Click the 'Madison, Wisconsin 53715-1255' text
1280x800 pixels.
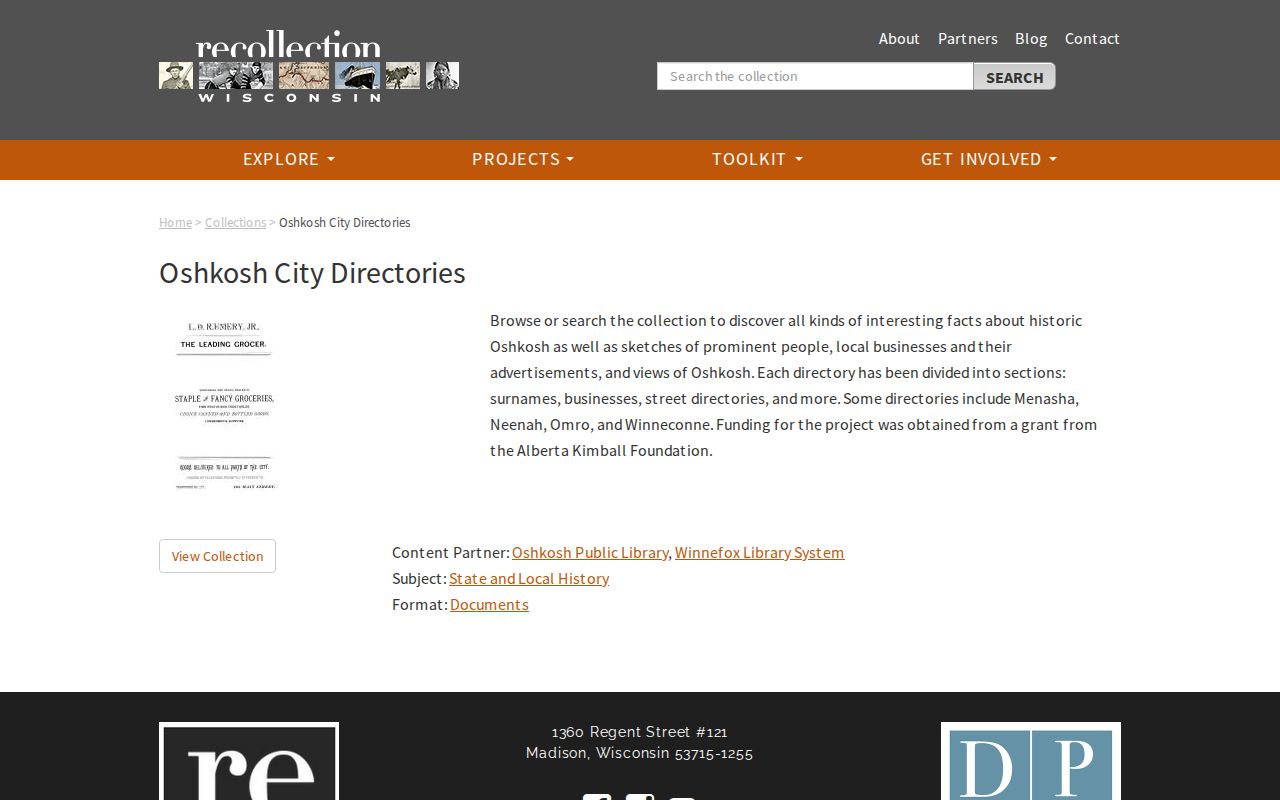pos(640,753)
